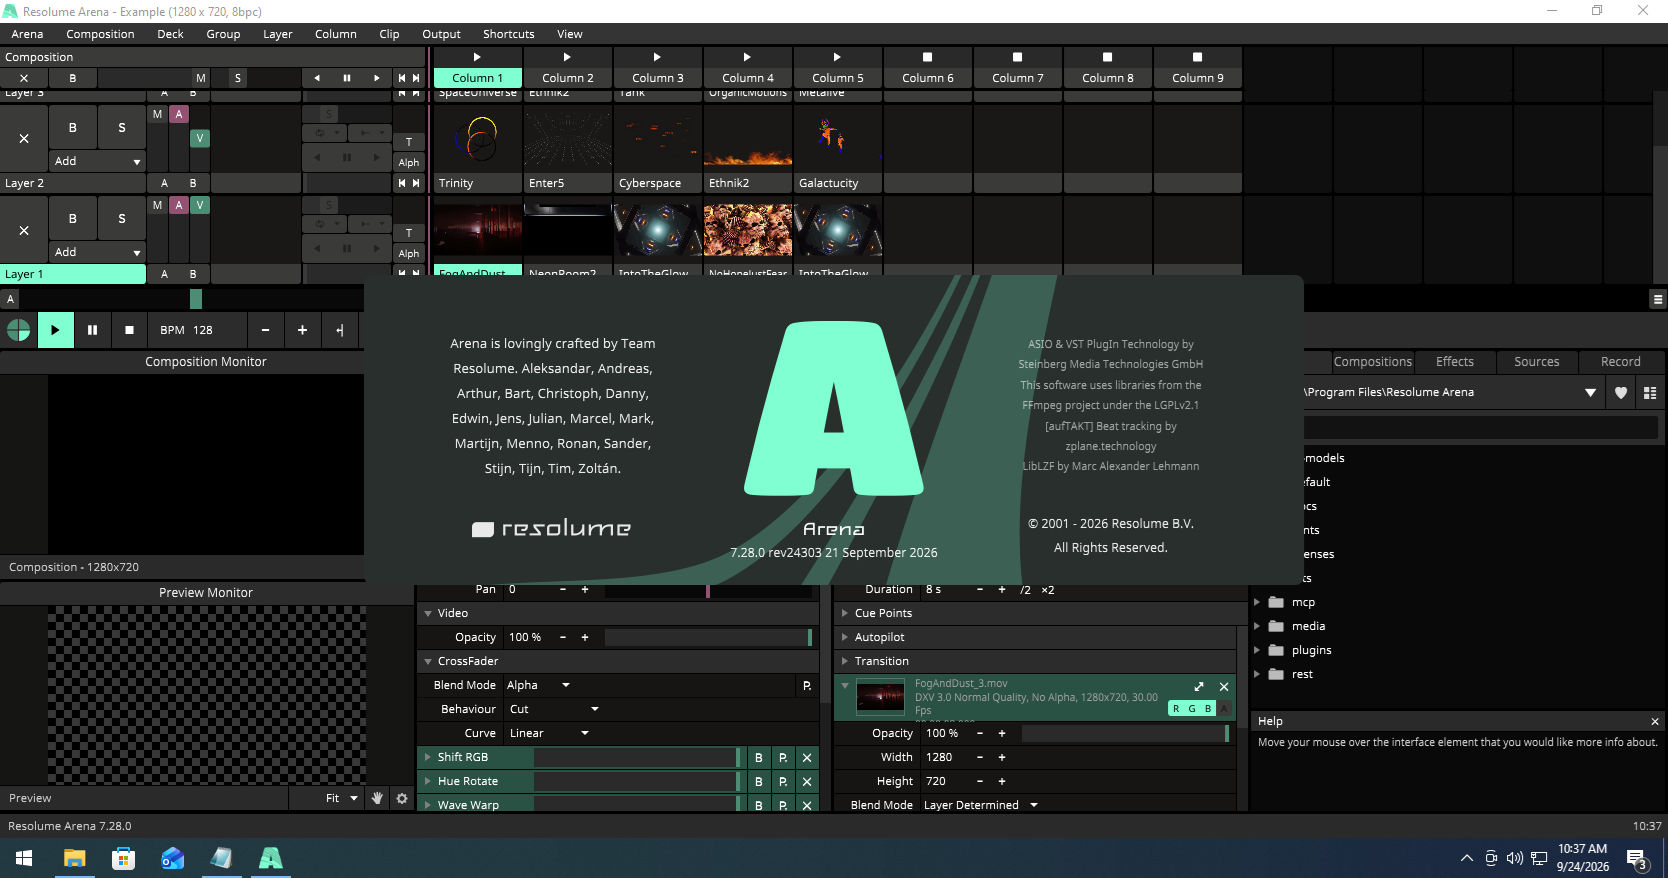Open Curve Linear dropdown
Screen dimensions: 1668x878
point(548,733)
